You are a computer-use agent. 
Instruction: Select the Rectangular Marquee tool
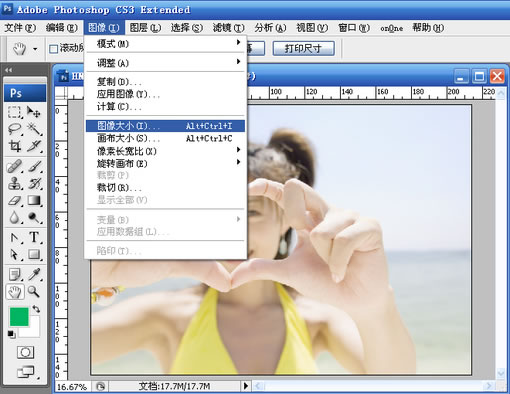pyautogui.click(x=15, y=112)
